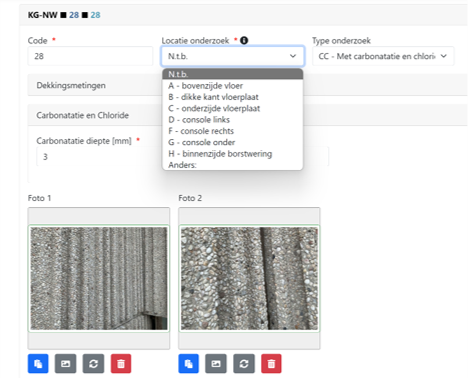Click the blue copy icon under Foto 1
Screen dimensions: 472x378
pyautogui.click(x=38, y=363)
